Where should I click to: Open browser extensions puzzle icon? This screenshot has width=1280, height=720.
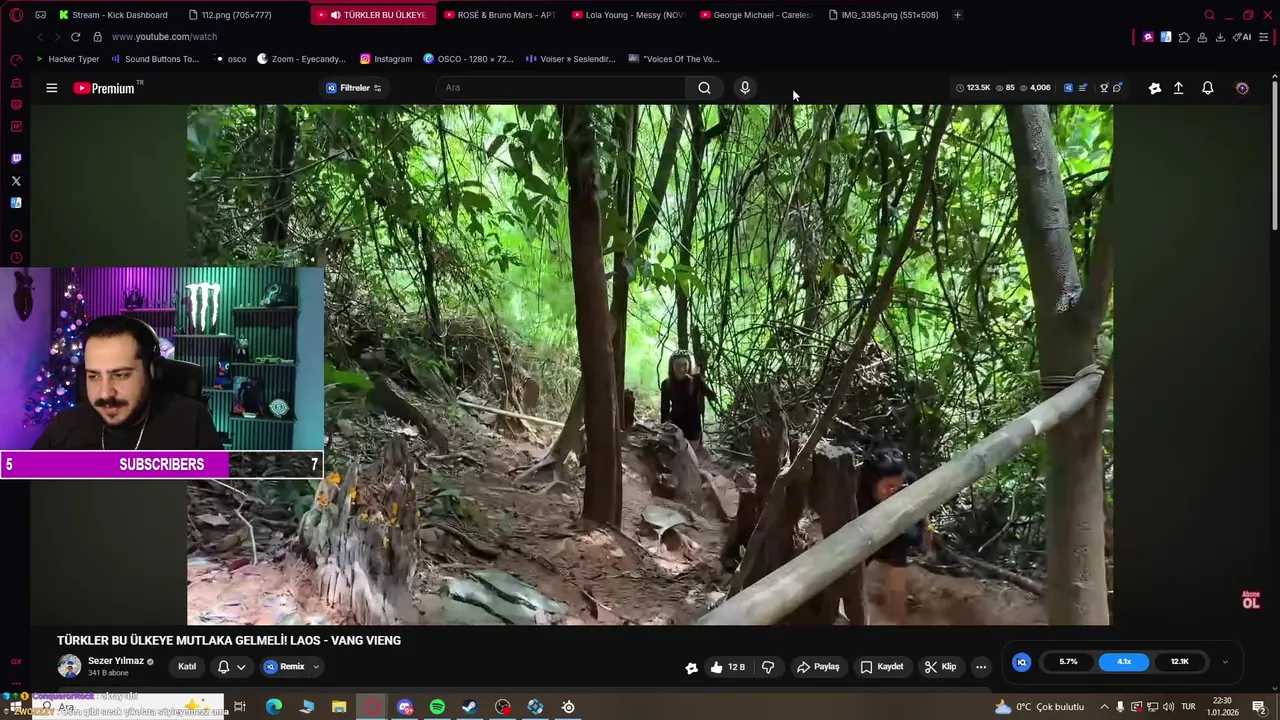coord(1184,37)
